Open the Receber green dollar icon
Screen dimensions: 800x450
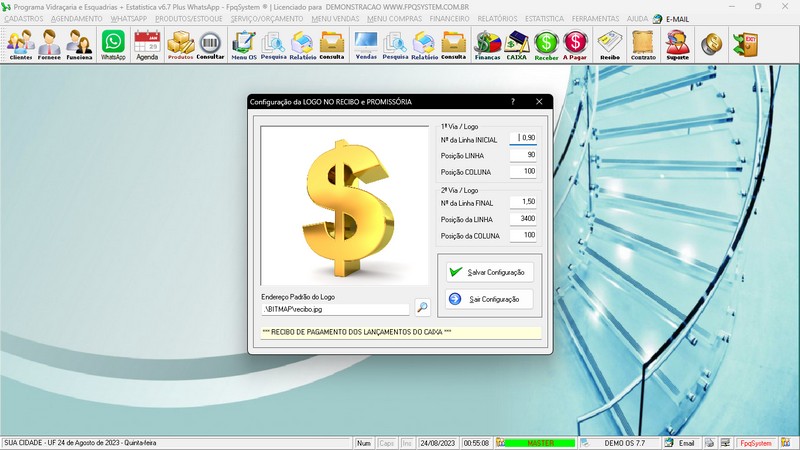click(546, 45)
